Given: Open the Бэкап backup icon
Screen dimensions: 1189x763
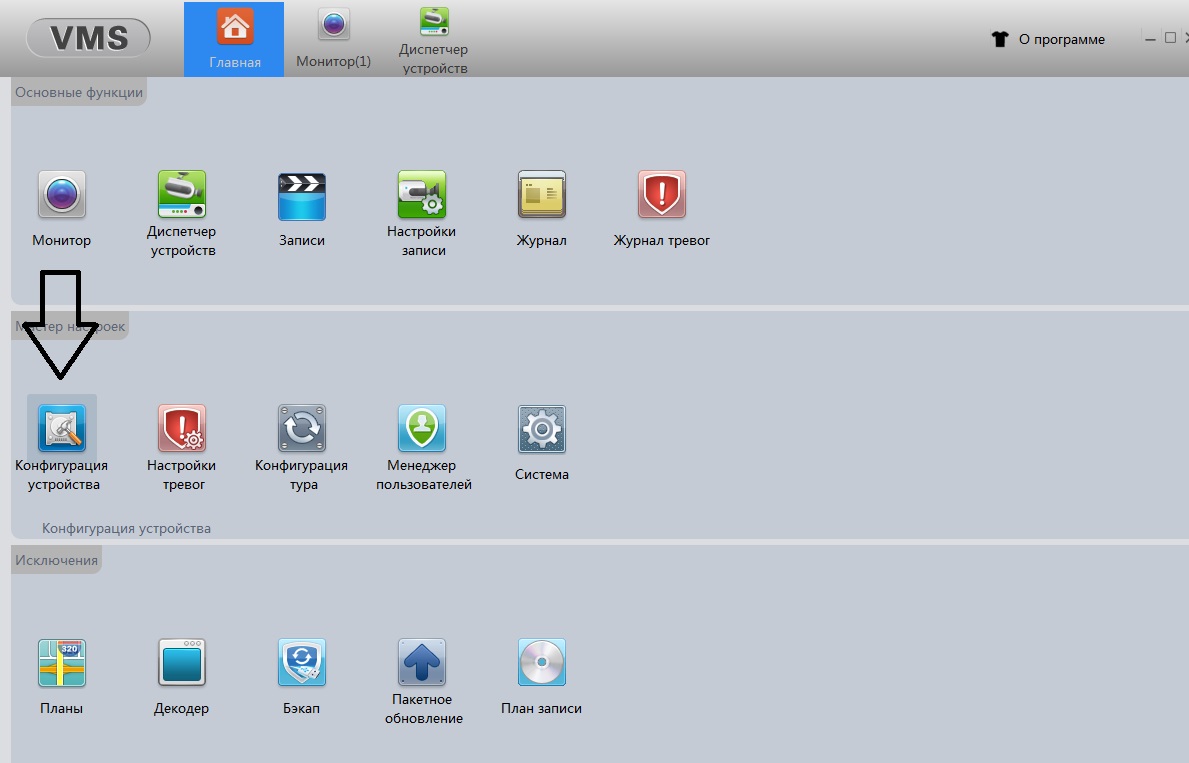Looking at the screenshot, I should tap(302, 663).
